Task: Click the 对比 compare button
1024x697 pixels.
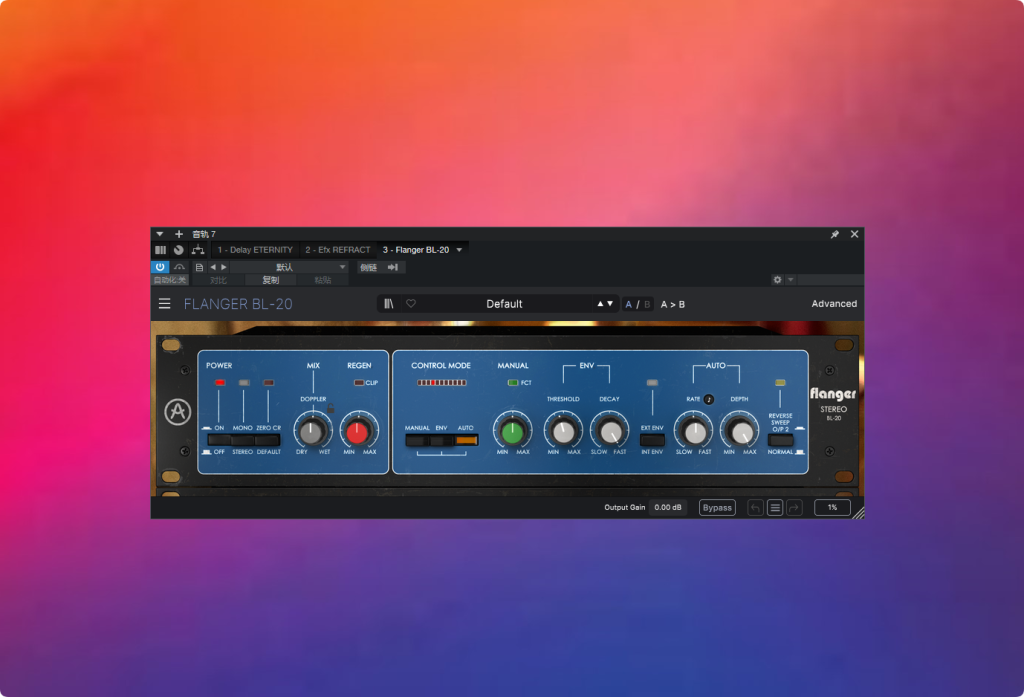Action: click(219, 280)
